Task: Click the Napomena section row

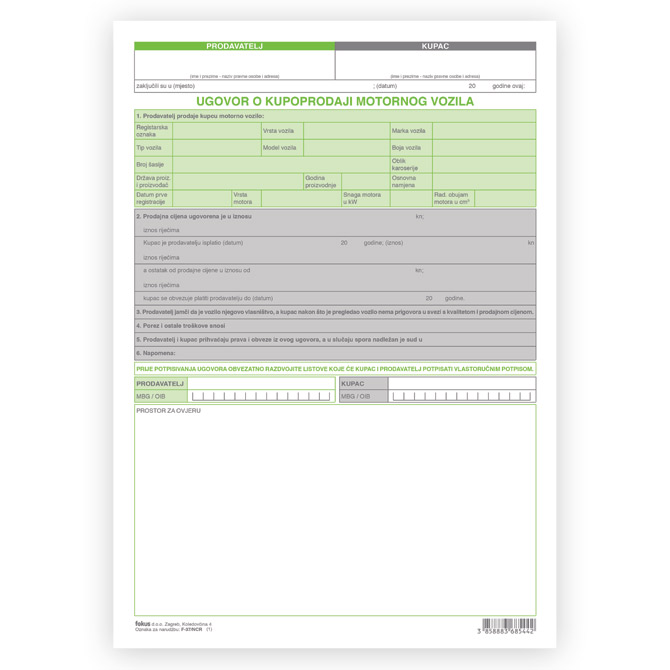Action: (335, 353)
